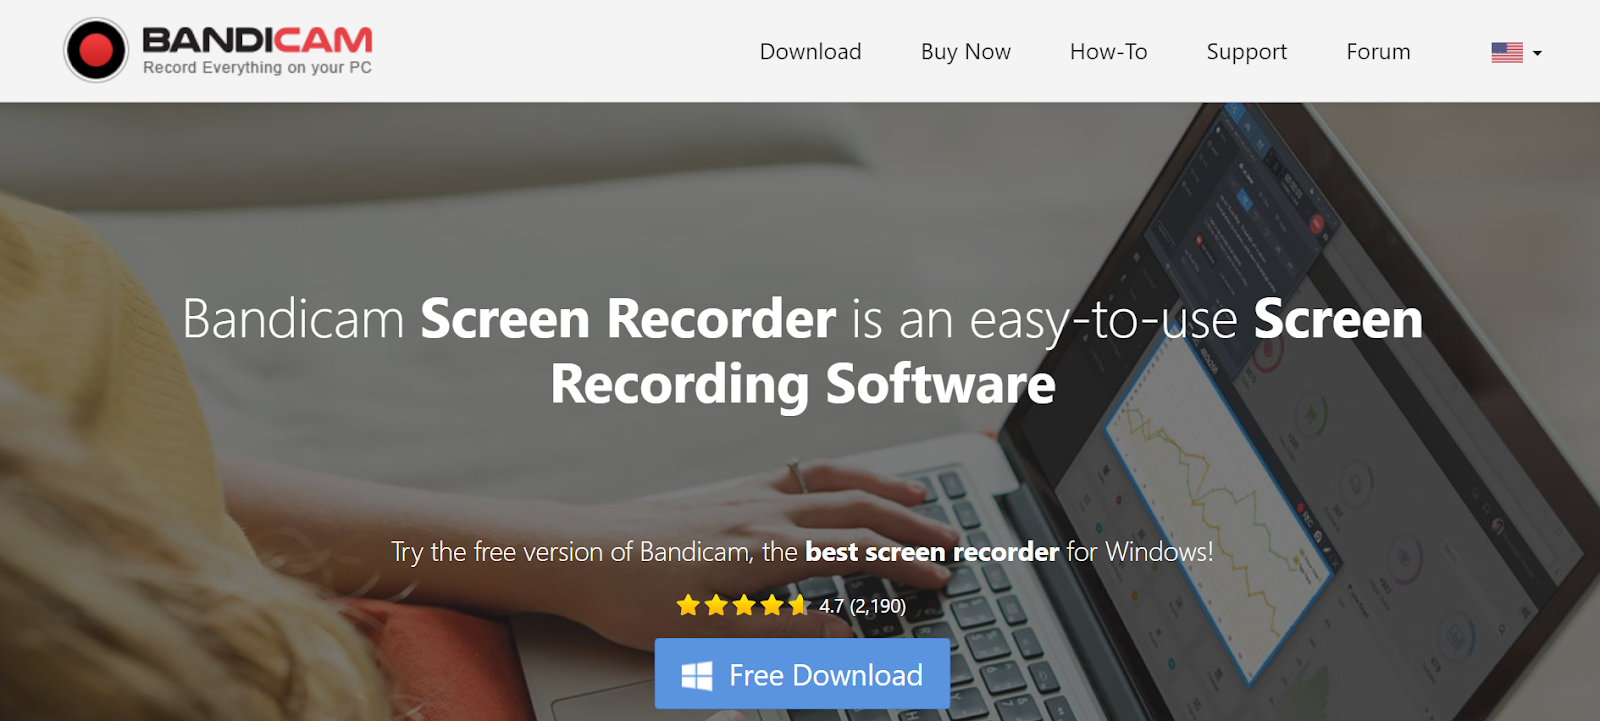
Task: Click the first yellow rating star
Action: (688, 605)
